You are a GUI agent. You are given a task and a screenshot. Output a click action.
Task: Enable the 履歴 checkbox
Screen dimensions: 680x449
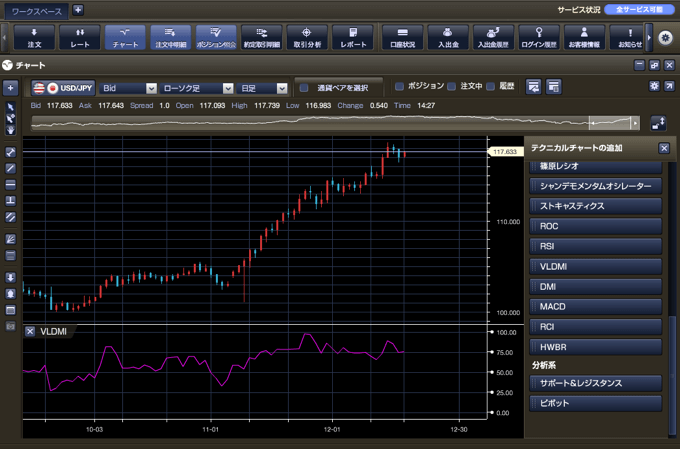coord(490,86)
